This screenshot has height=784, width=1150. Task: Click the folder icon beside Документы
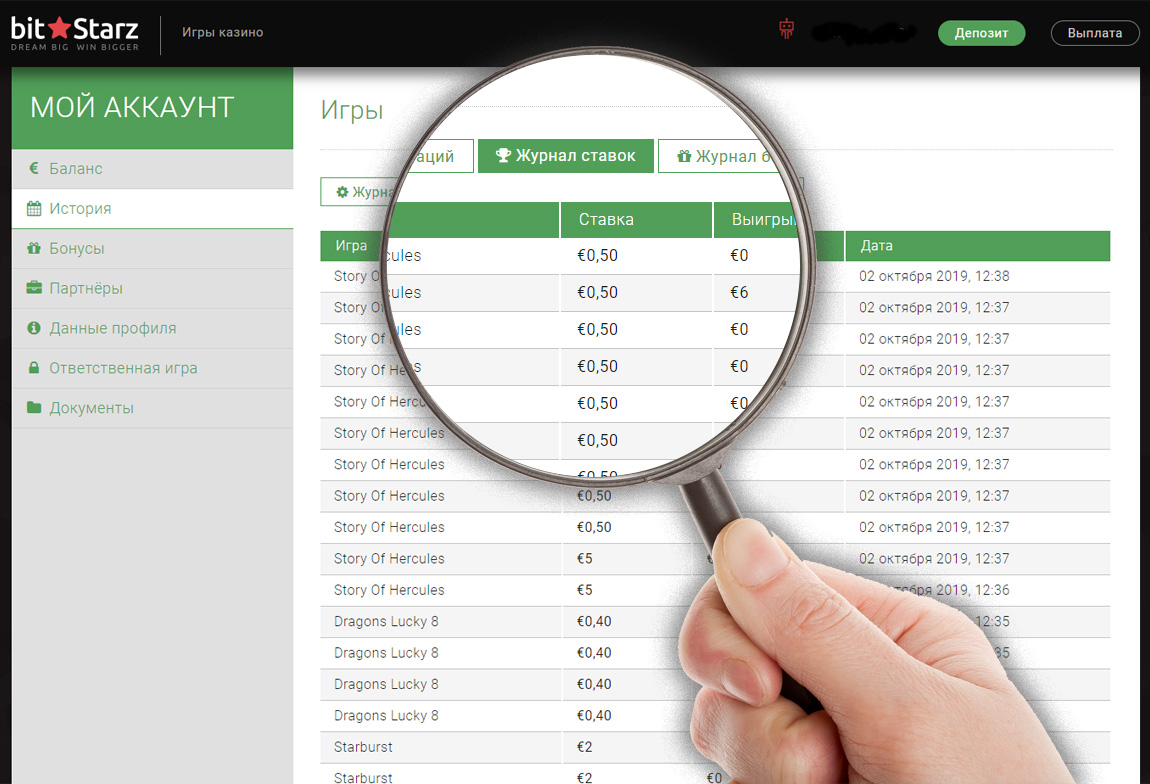pyautogui.click(x=33, y=408)
